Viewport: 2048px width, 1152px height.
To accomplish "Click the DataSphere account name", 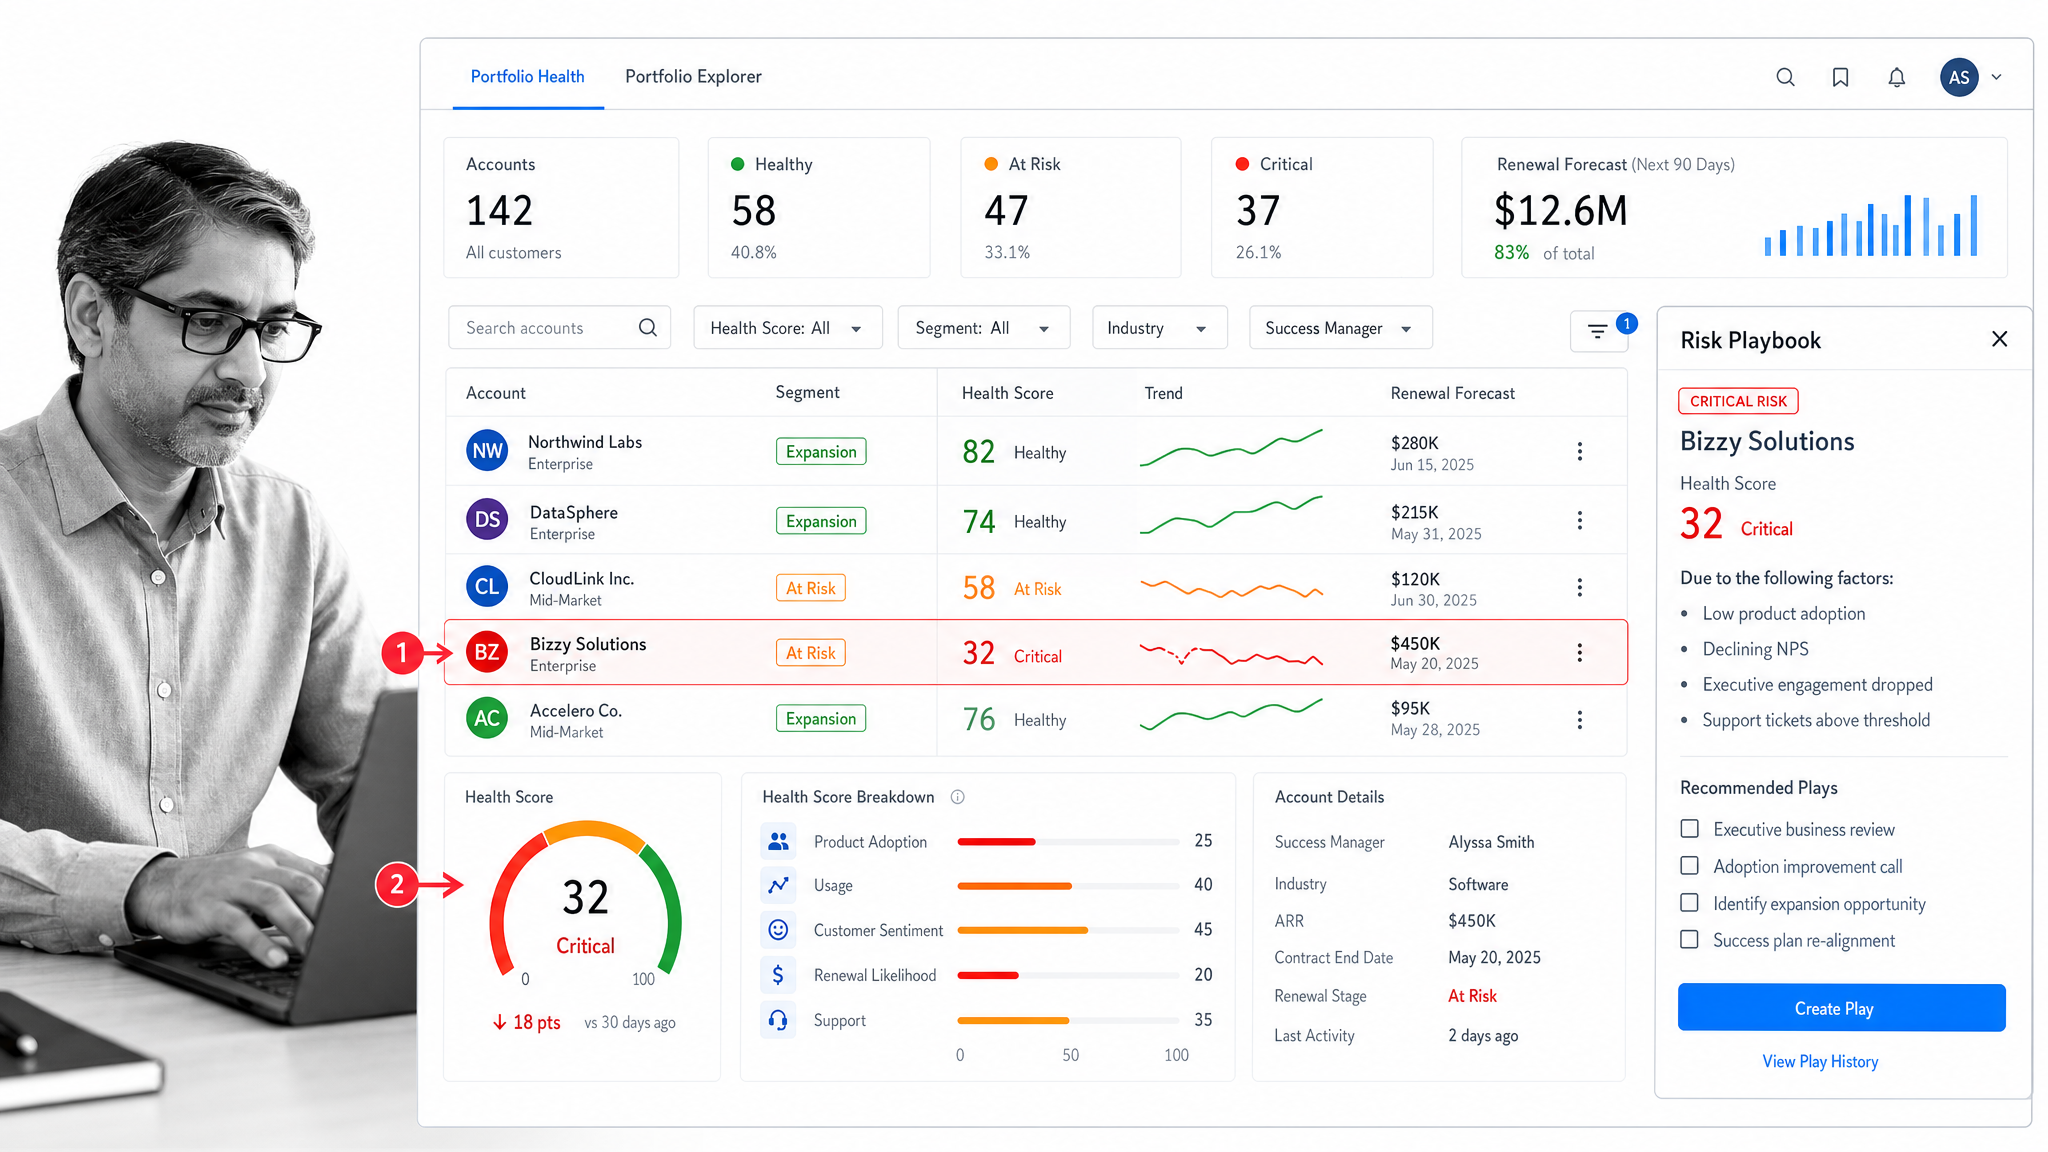I will pyautogui.click(x=574, y=512).
